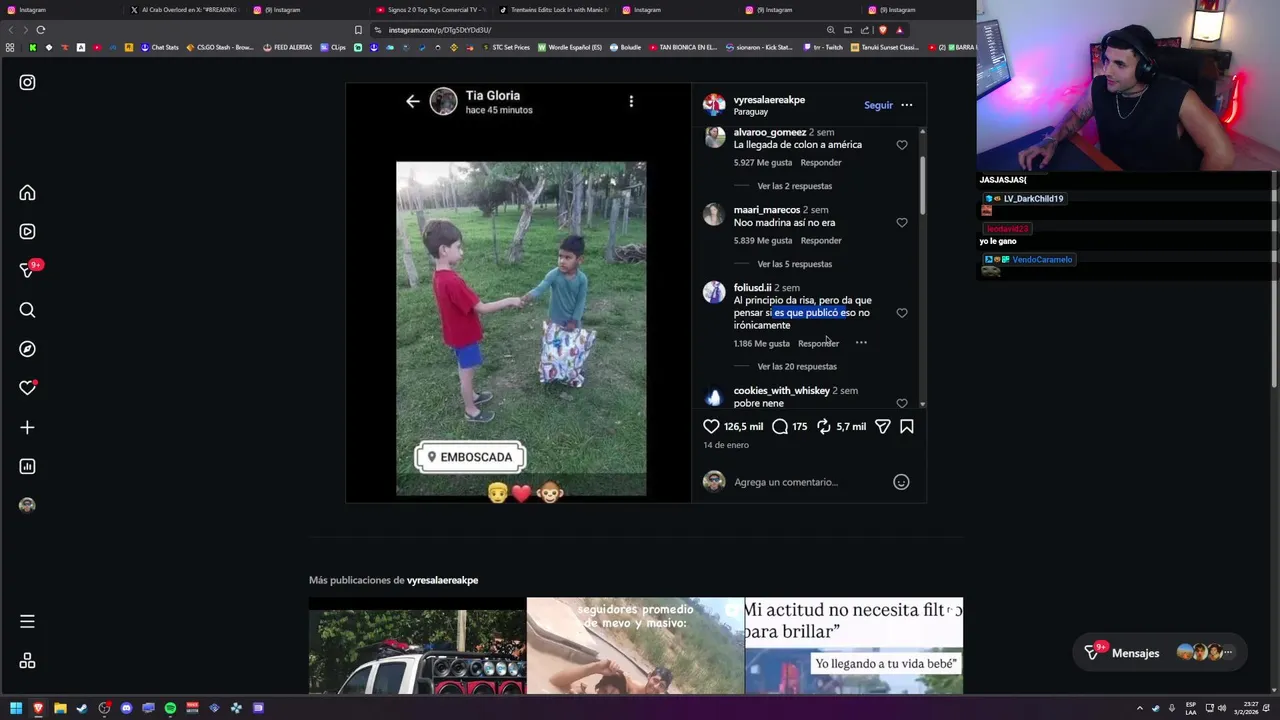
Task: Open the dashboard chart icon in sidebar
Action: click(27, 466)
